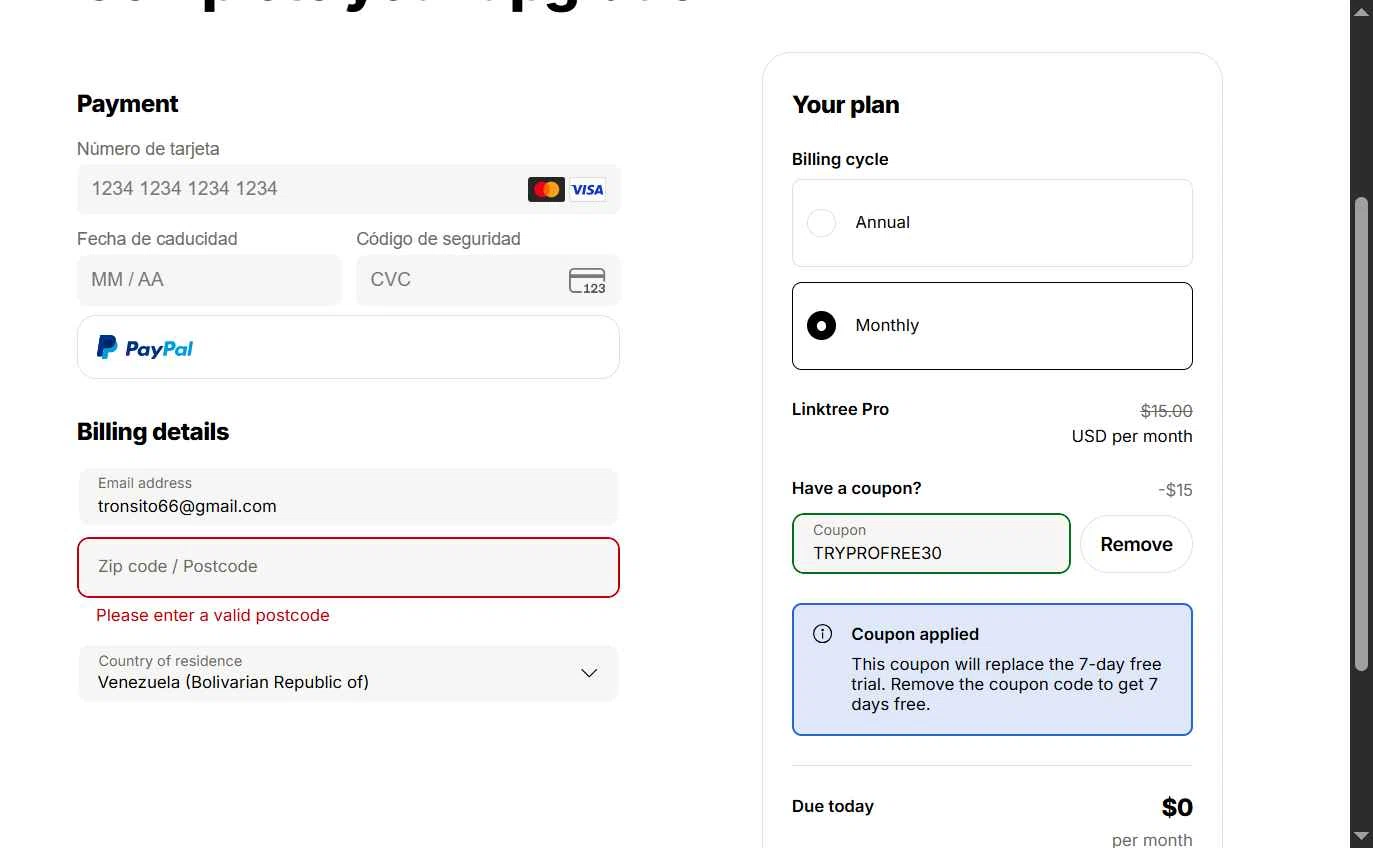Click the expiry date MM / AA field
Image resolution: width=1373 pixels, height=848 pixels.
(209, 280)
